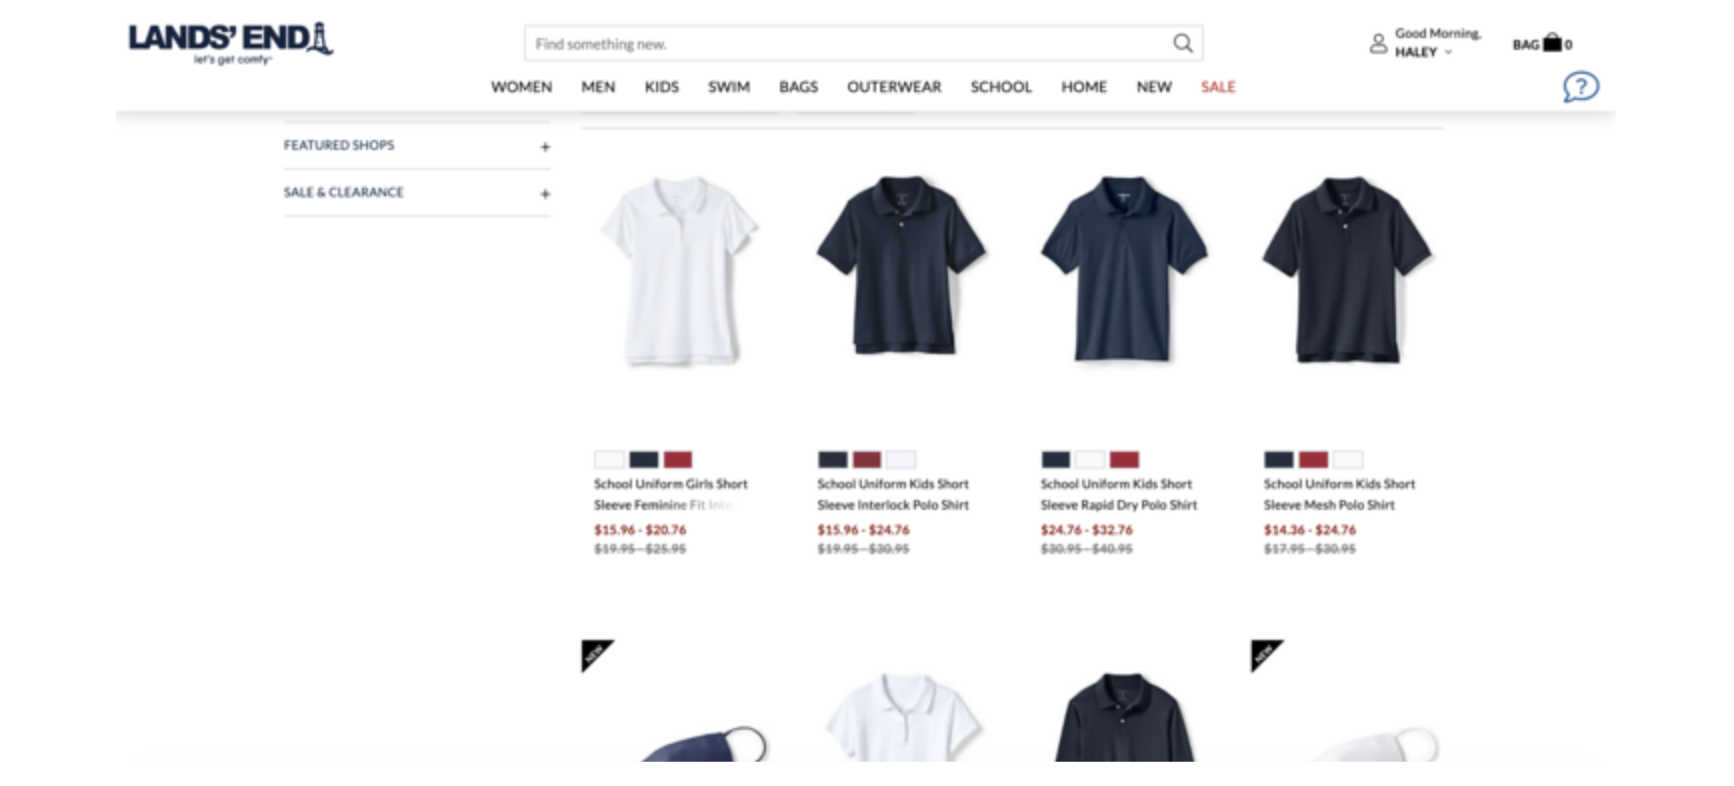Open the shopping bag icon
Viewport: 1734px width, 786px height.
tap(1552, 43)
